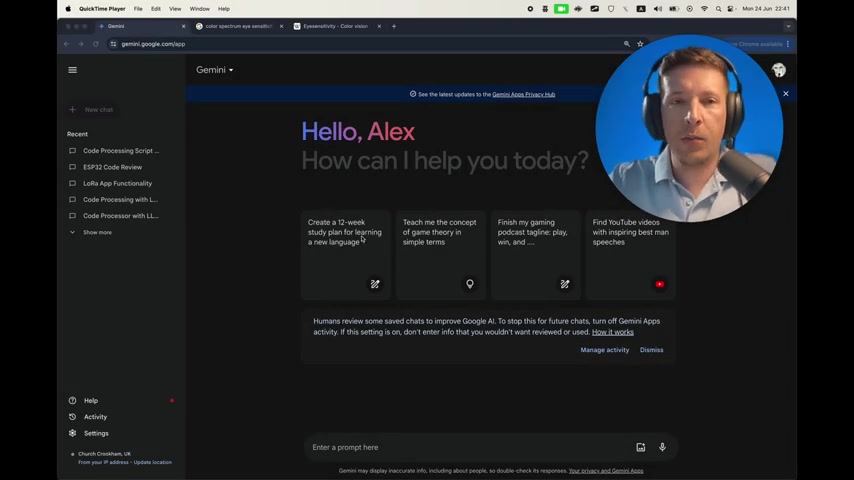This screenshot has width=854, height=480.
Task: Open the Gemini Apps Privacy Hub link
Action: click(x=523, y=94)
